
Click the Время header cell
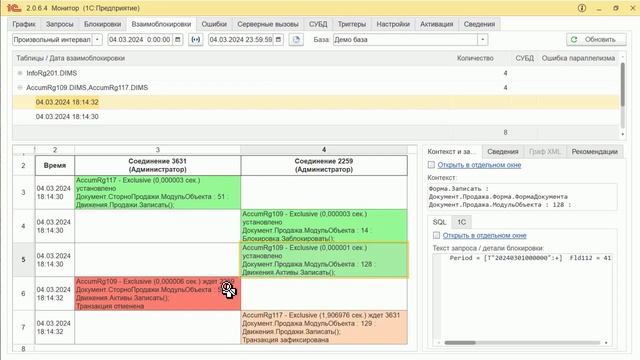[x=55, y=165]
